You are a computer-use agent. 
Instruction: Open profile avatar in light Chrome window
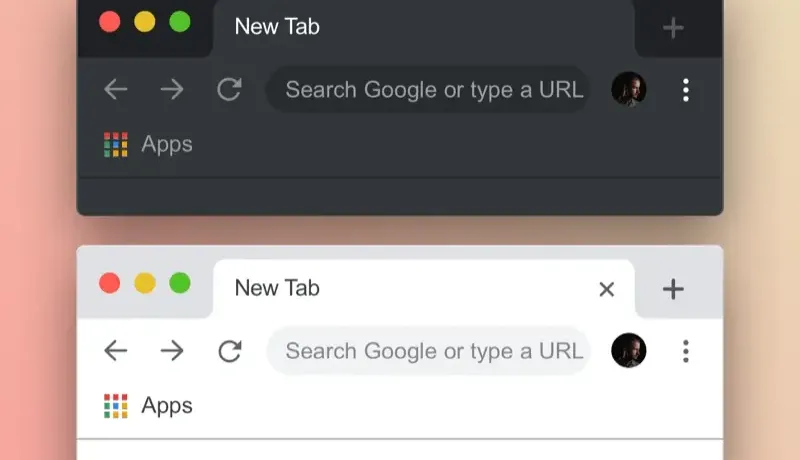(x=629, y=350)
